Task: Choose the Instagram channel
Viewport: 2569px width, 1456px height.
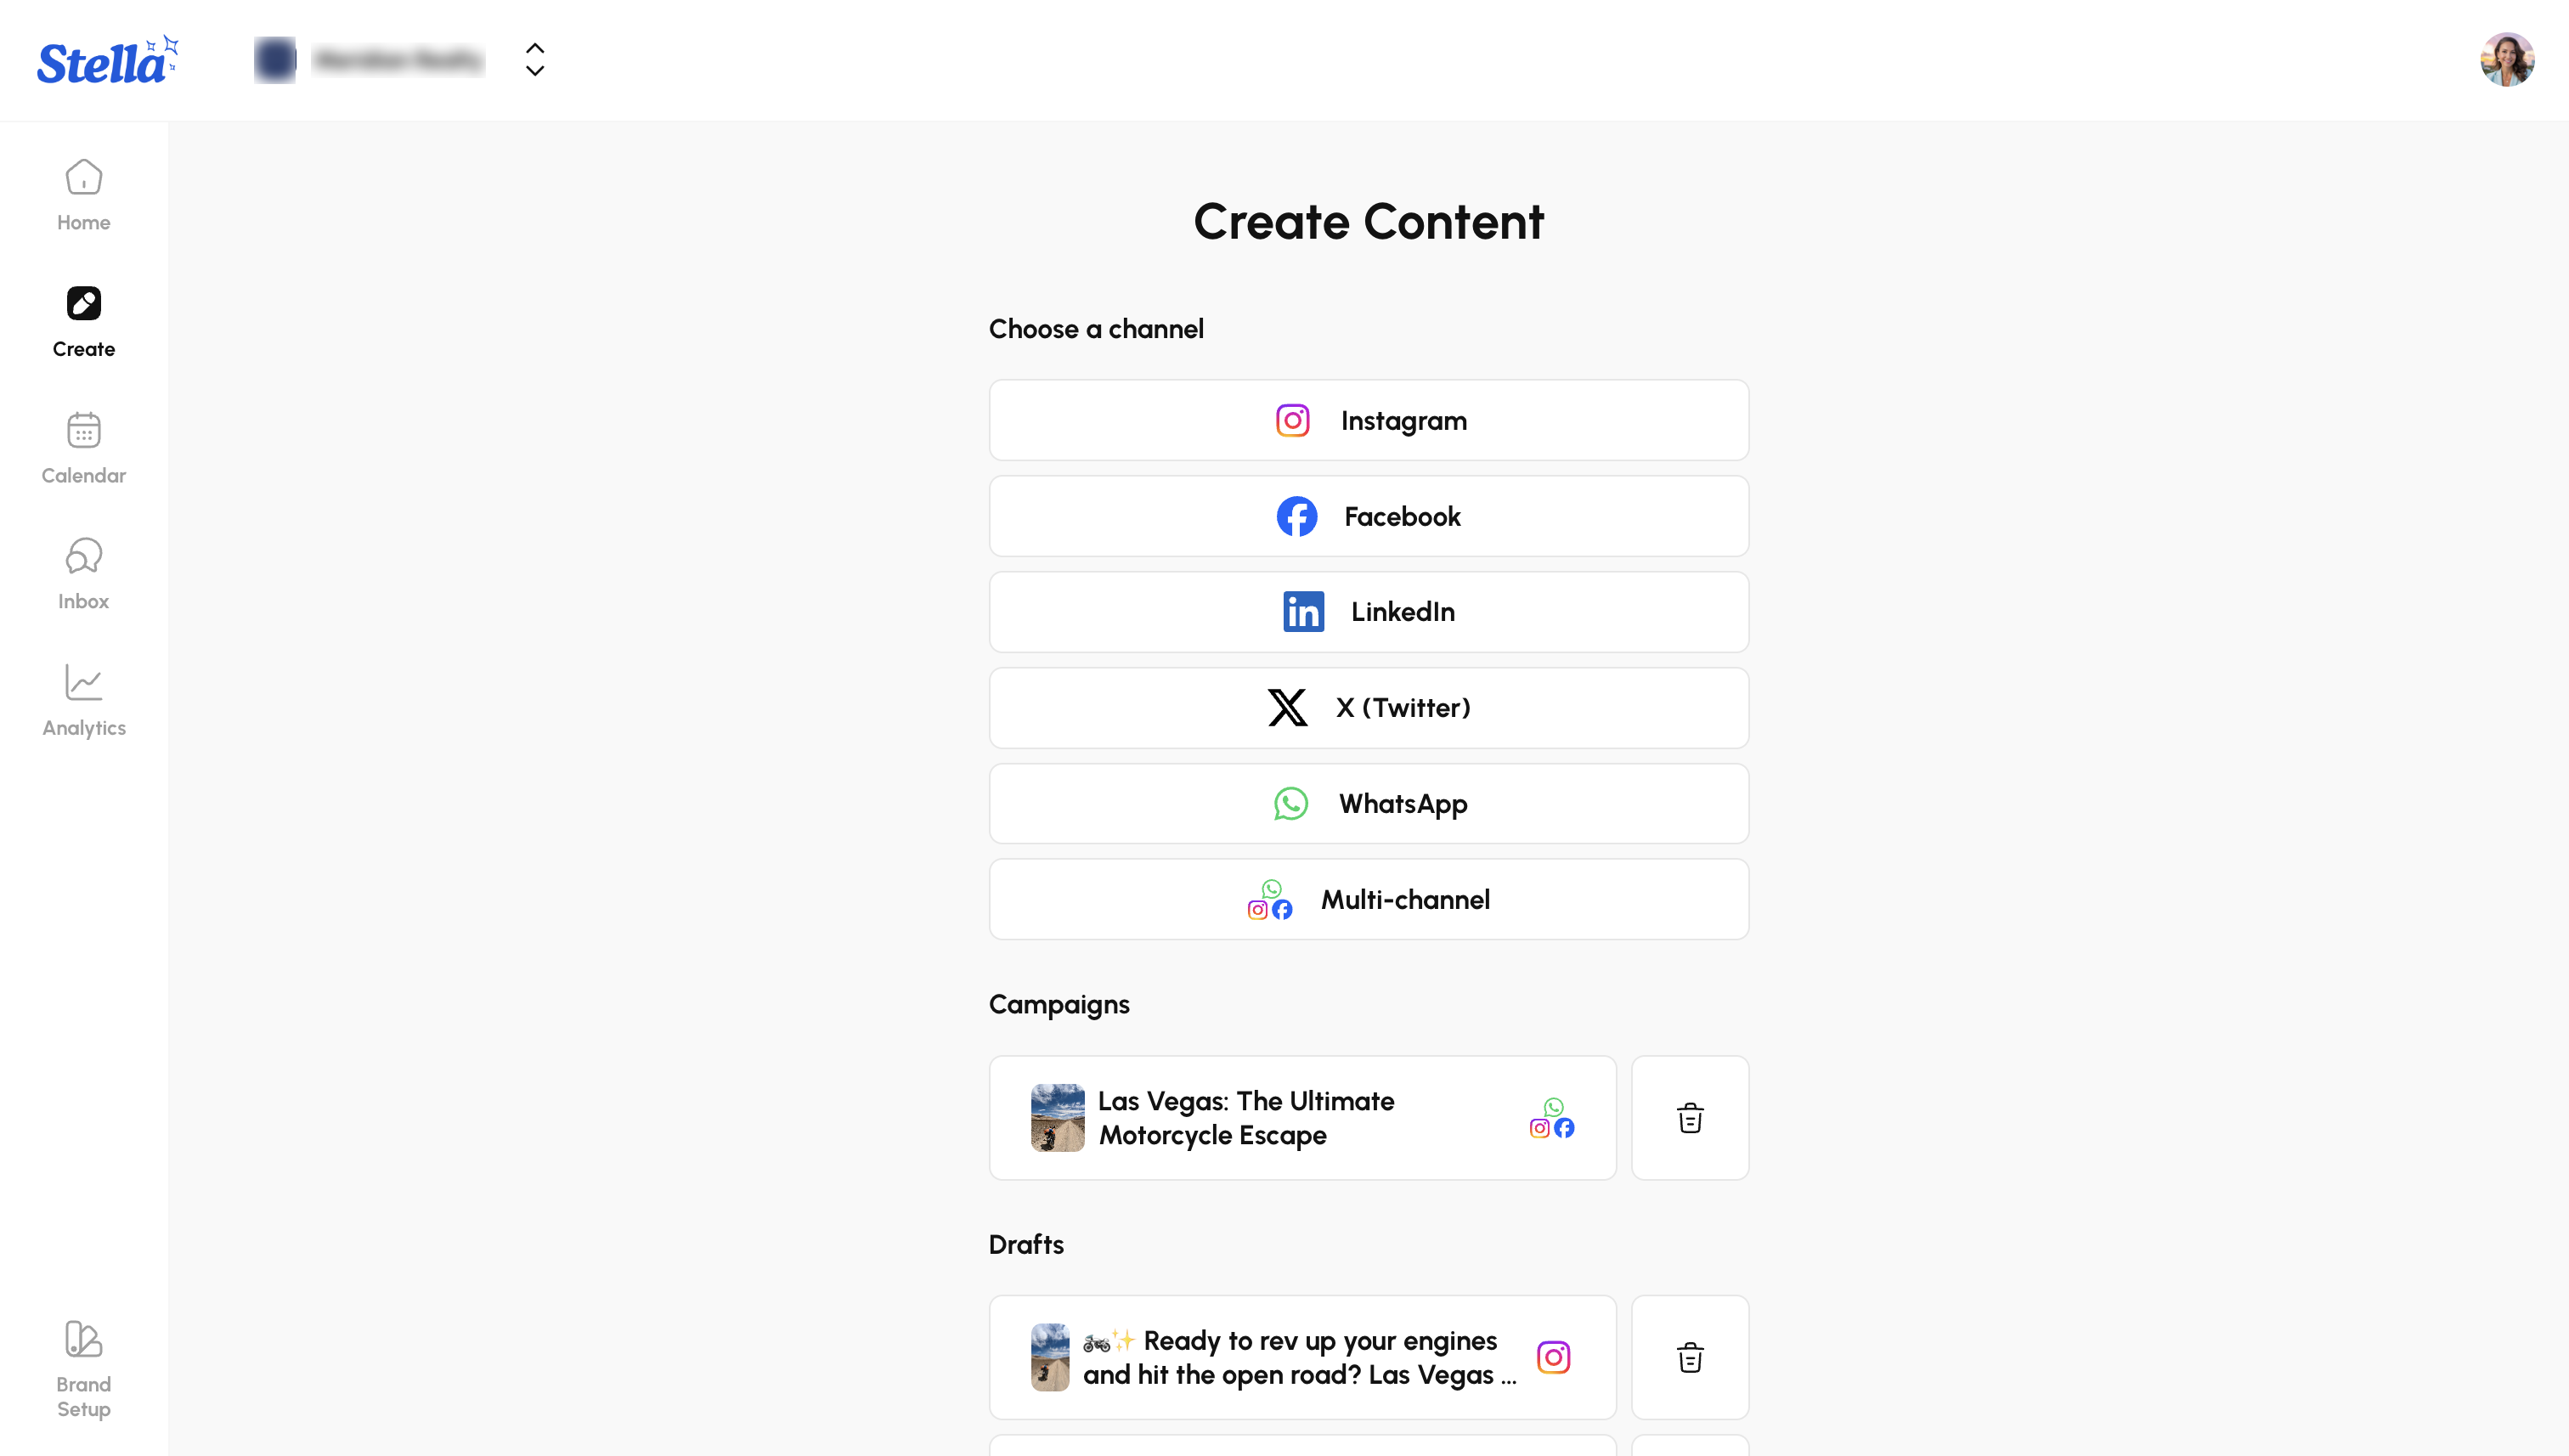Action: [x=1369, y=420]
